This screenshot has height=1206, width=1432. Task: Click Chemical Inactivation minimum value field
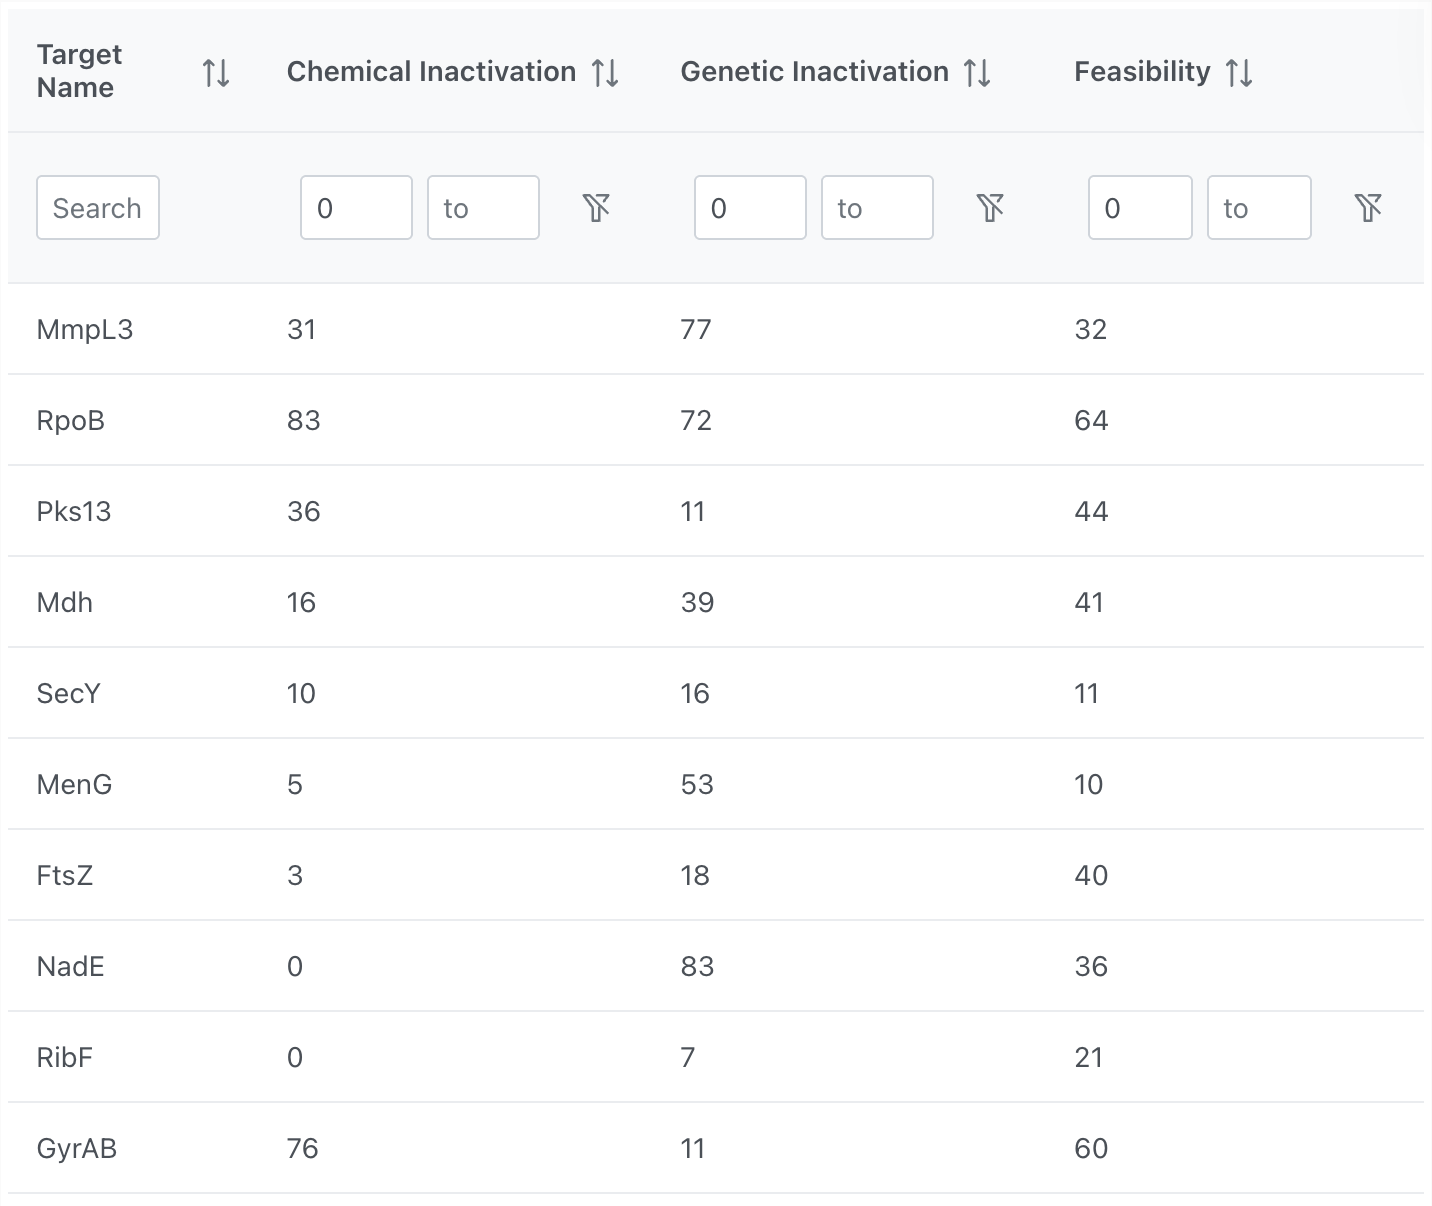356,208
